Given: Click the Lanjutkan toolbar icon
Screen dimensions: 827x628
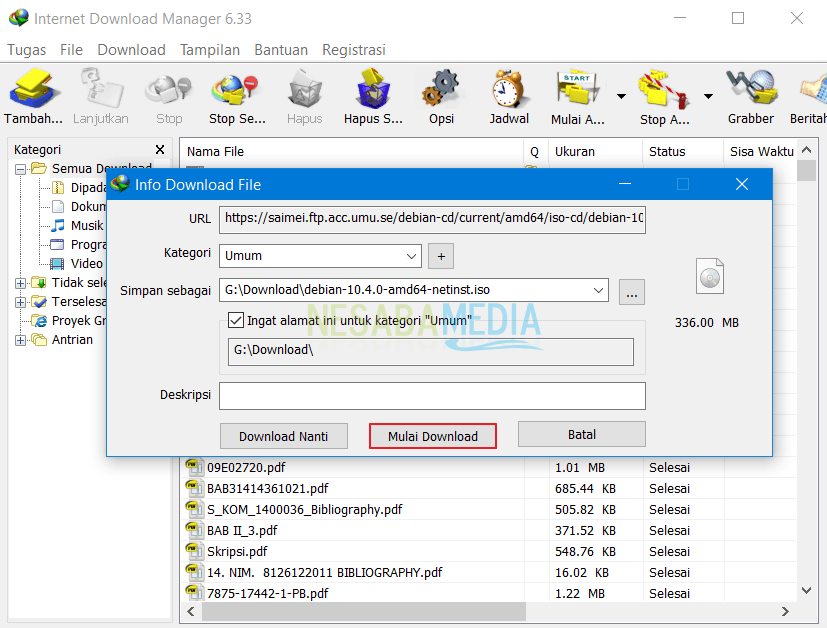Looking at the screenshot, I should coord(101,89).
